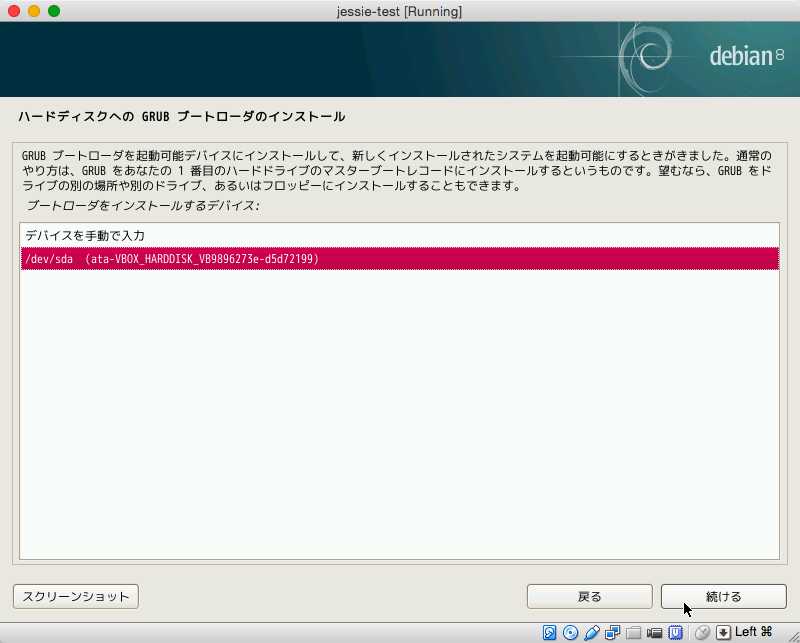Click the shared folders status icon
This screenshot has width=800, height=643.
coord(633,632)
